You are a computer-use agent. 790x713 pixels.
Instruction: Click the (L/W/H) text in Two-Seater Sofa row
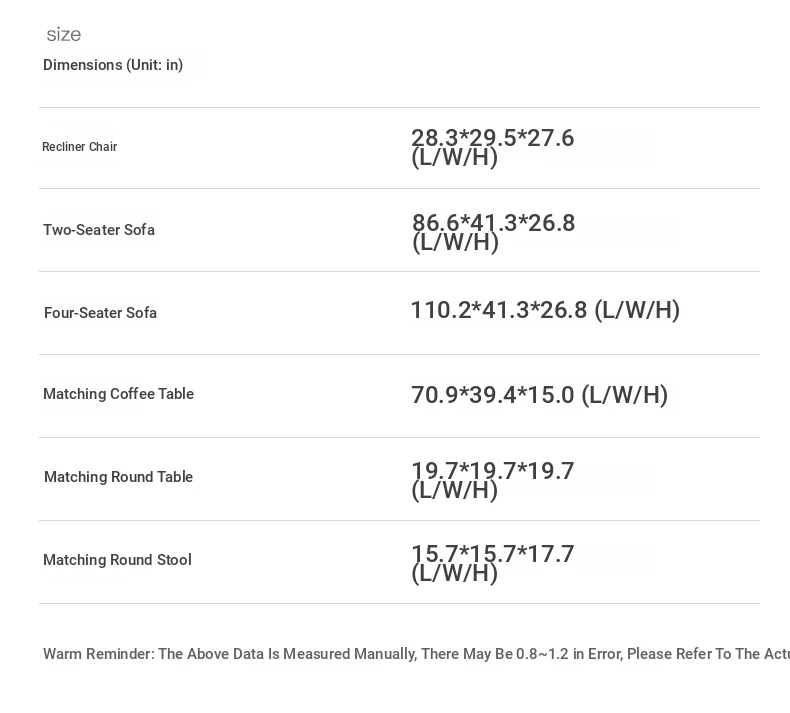[456, 243]
